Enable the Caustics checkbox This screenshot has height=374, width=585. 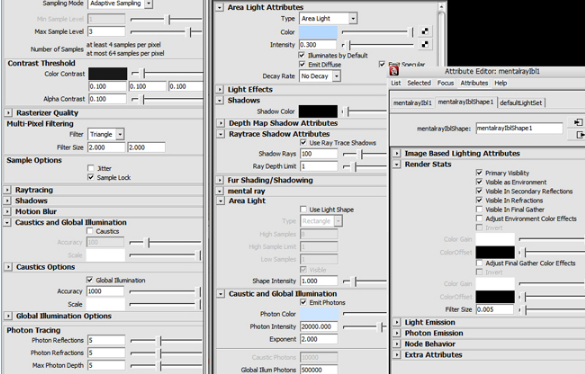click(90, 231)
